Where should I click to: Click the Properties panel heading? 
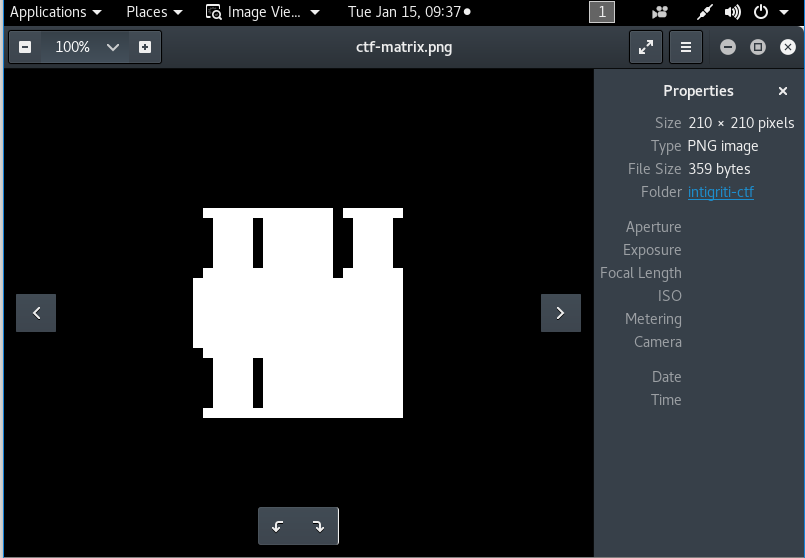698,91
